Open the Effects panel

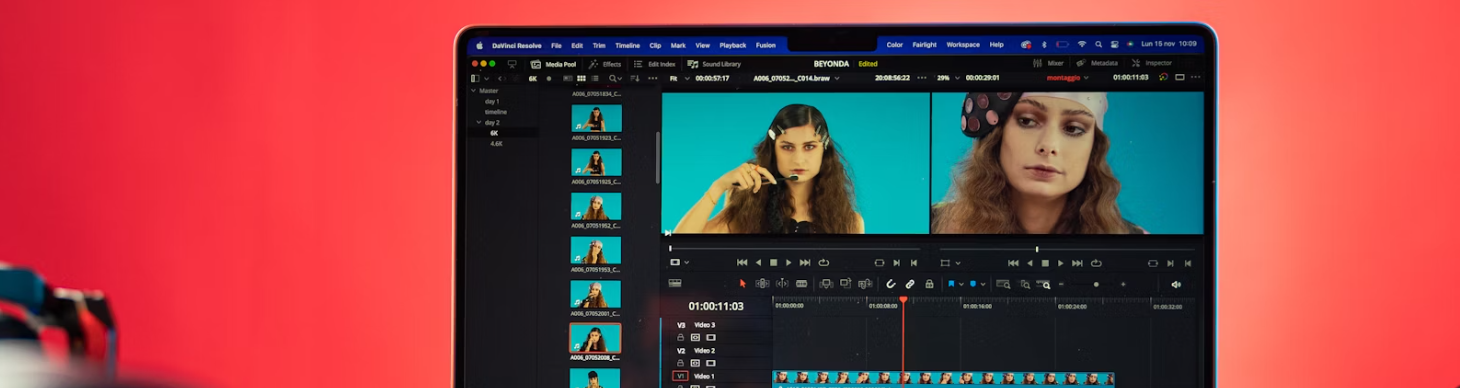click(x=605, y=64)
